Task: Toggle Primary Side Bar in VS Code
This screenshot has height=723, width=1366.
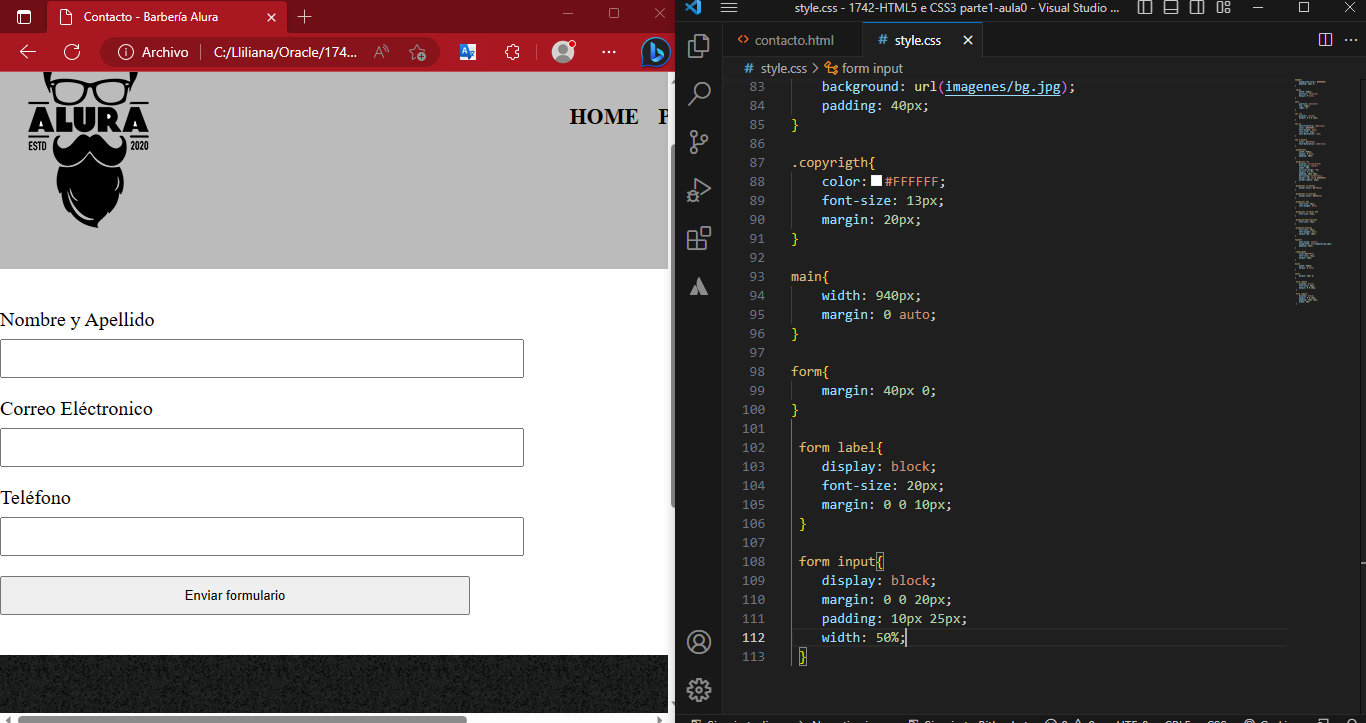Action: 1145,8
